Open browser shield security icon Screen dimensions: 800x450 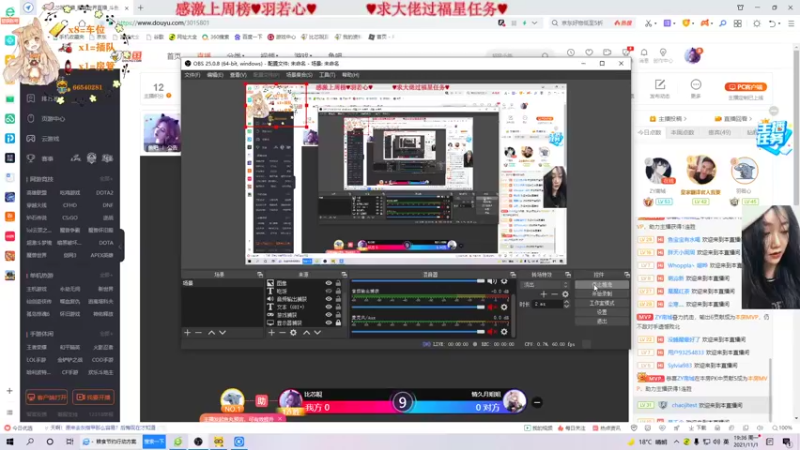tap(686, 23)
